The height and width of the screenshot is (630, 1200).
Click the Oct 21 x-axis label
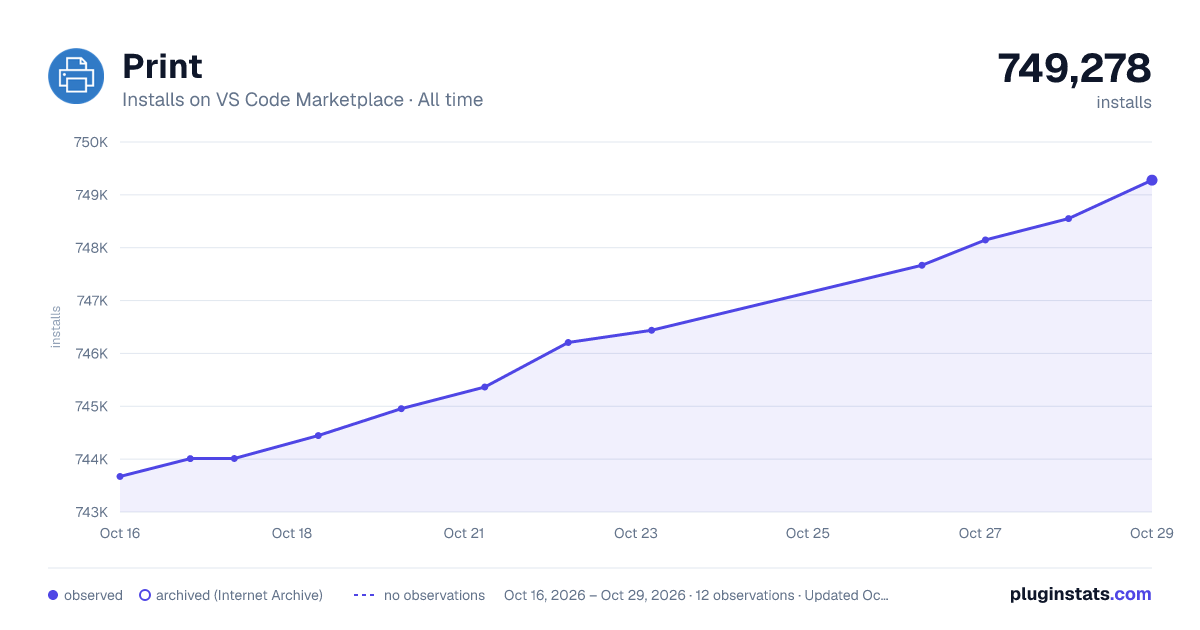coord(464,533)
